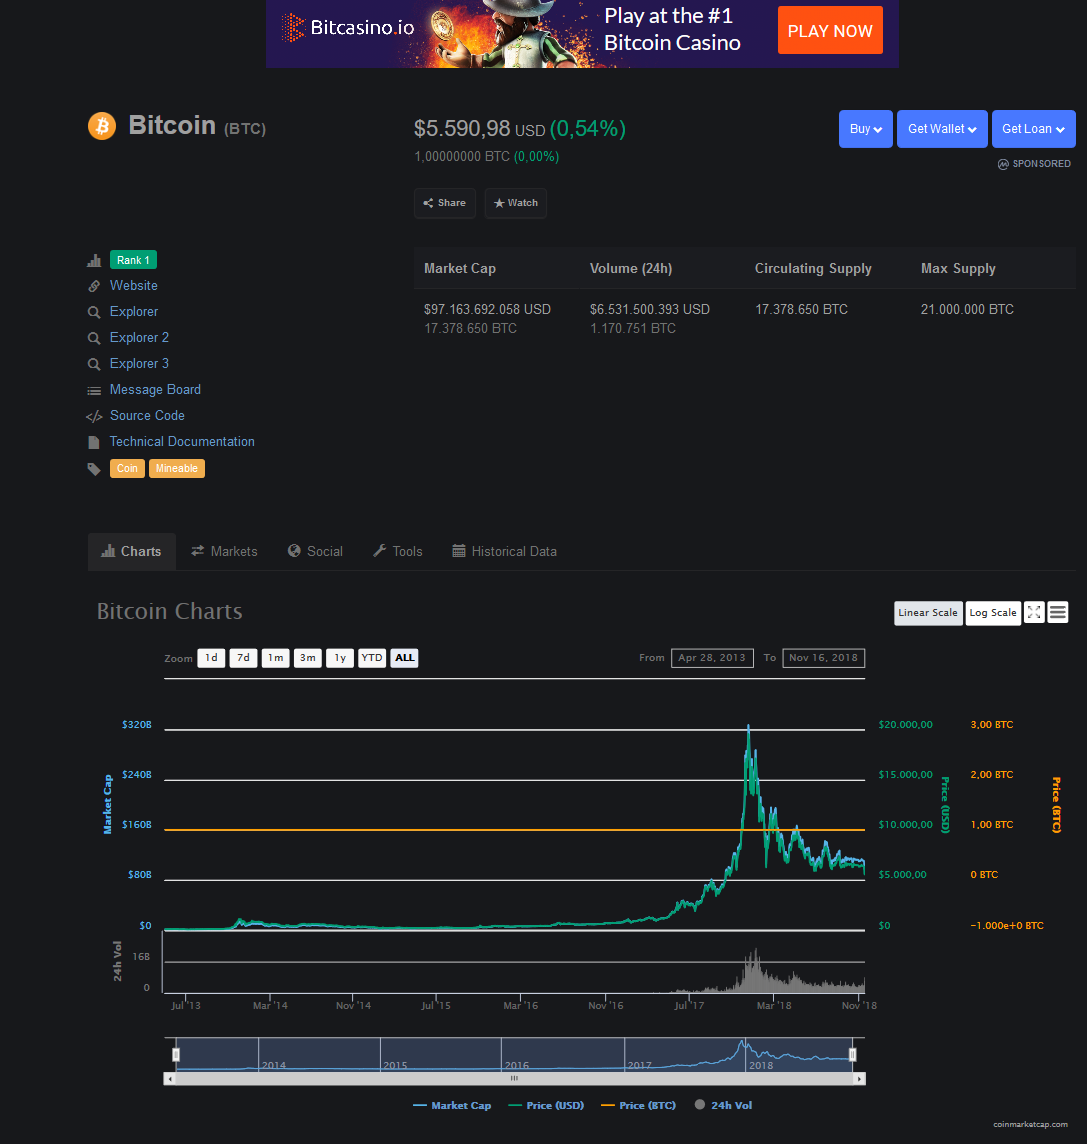
Task: Click the magnifier icon beside Explorer 3
Action: point(94,364)
